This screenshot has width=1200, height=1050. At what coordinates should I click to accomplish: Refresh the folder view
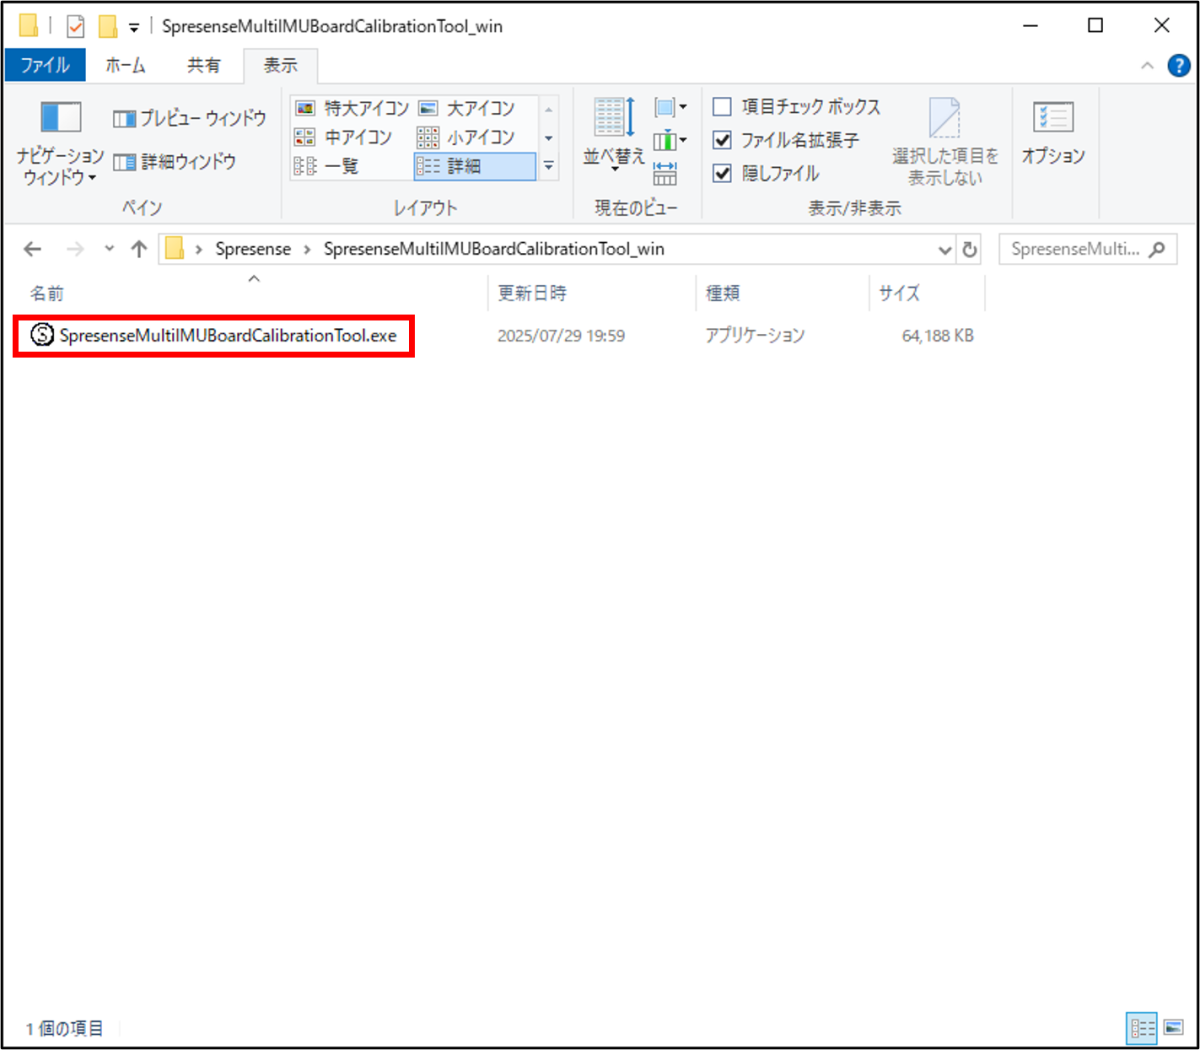tap(969, 250)
